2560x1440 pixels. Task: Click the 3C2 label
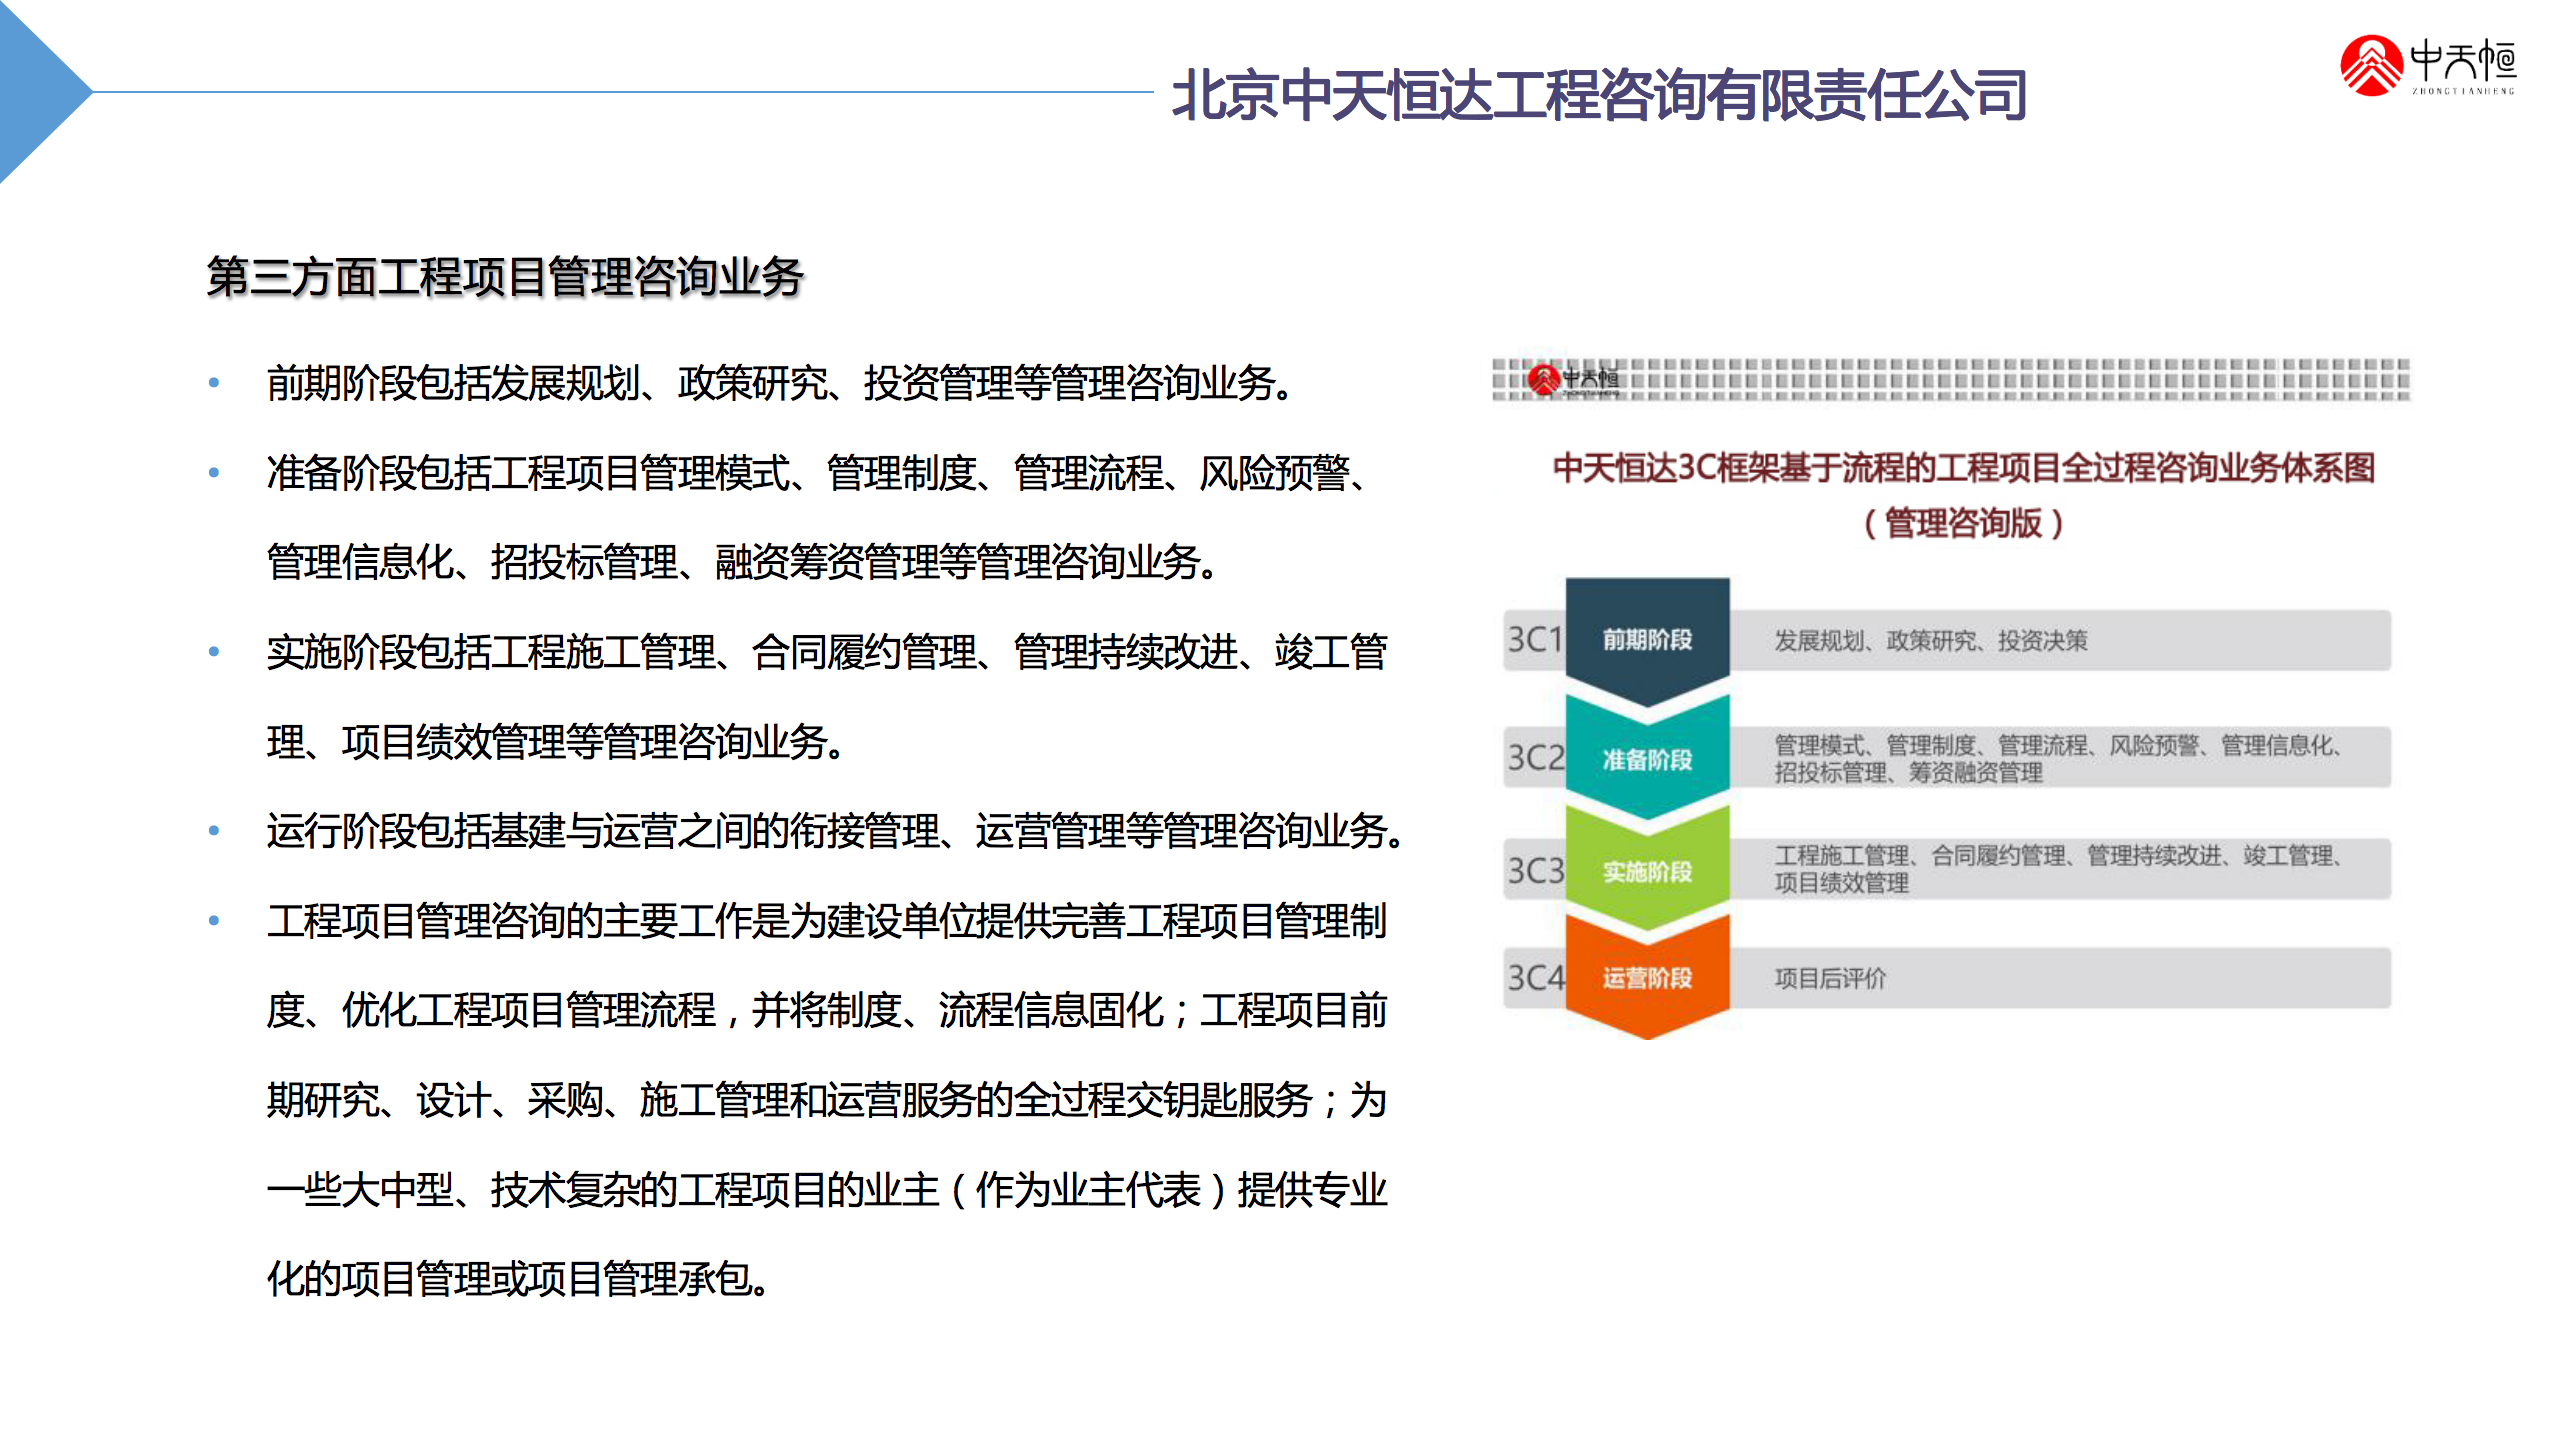click(x=1536, y=757)
